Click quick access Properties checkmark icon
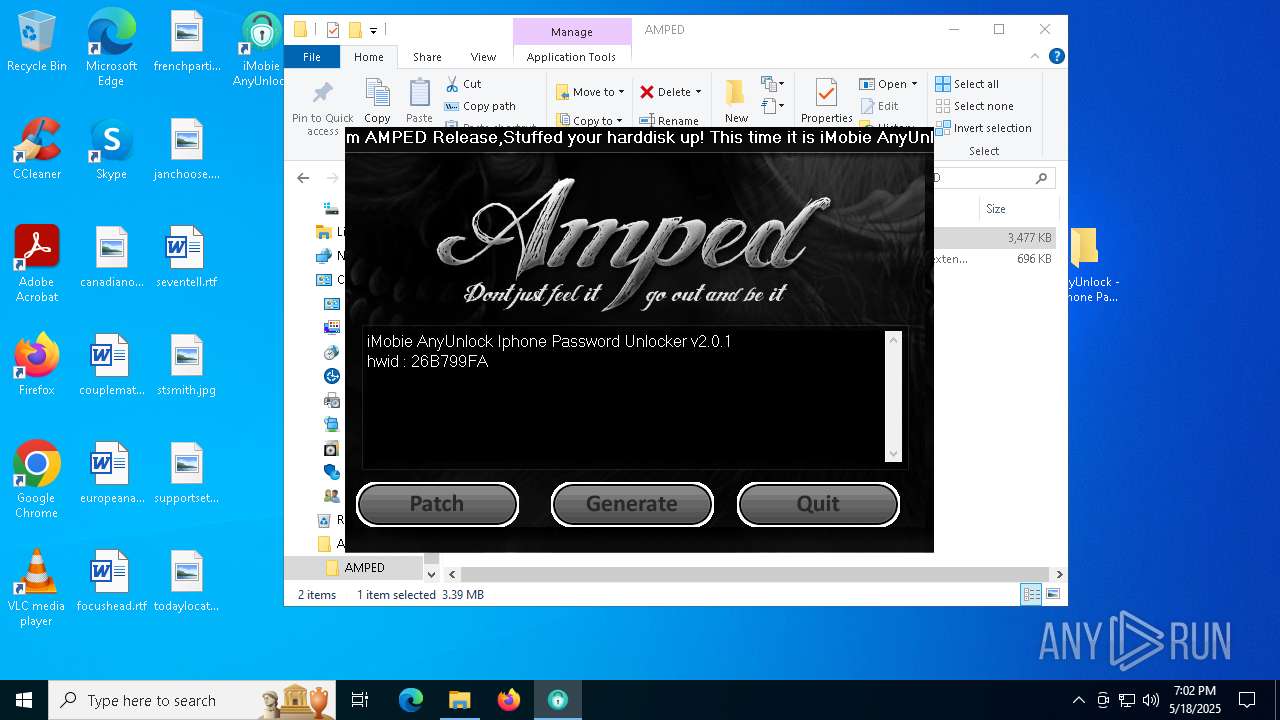The height and width of the screenshot is (720, 1280). coord(333,30)
